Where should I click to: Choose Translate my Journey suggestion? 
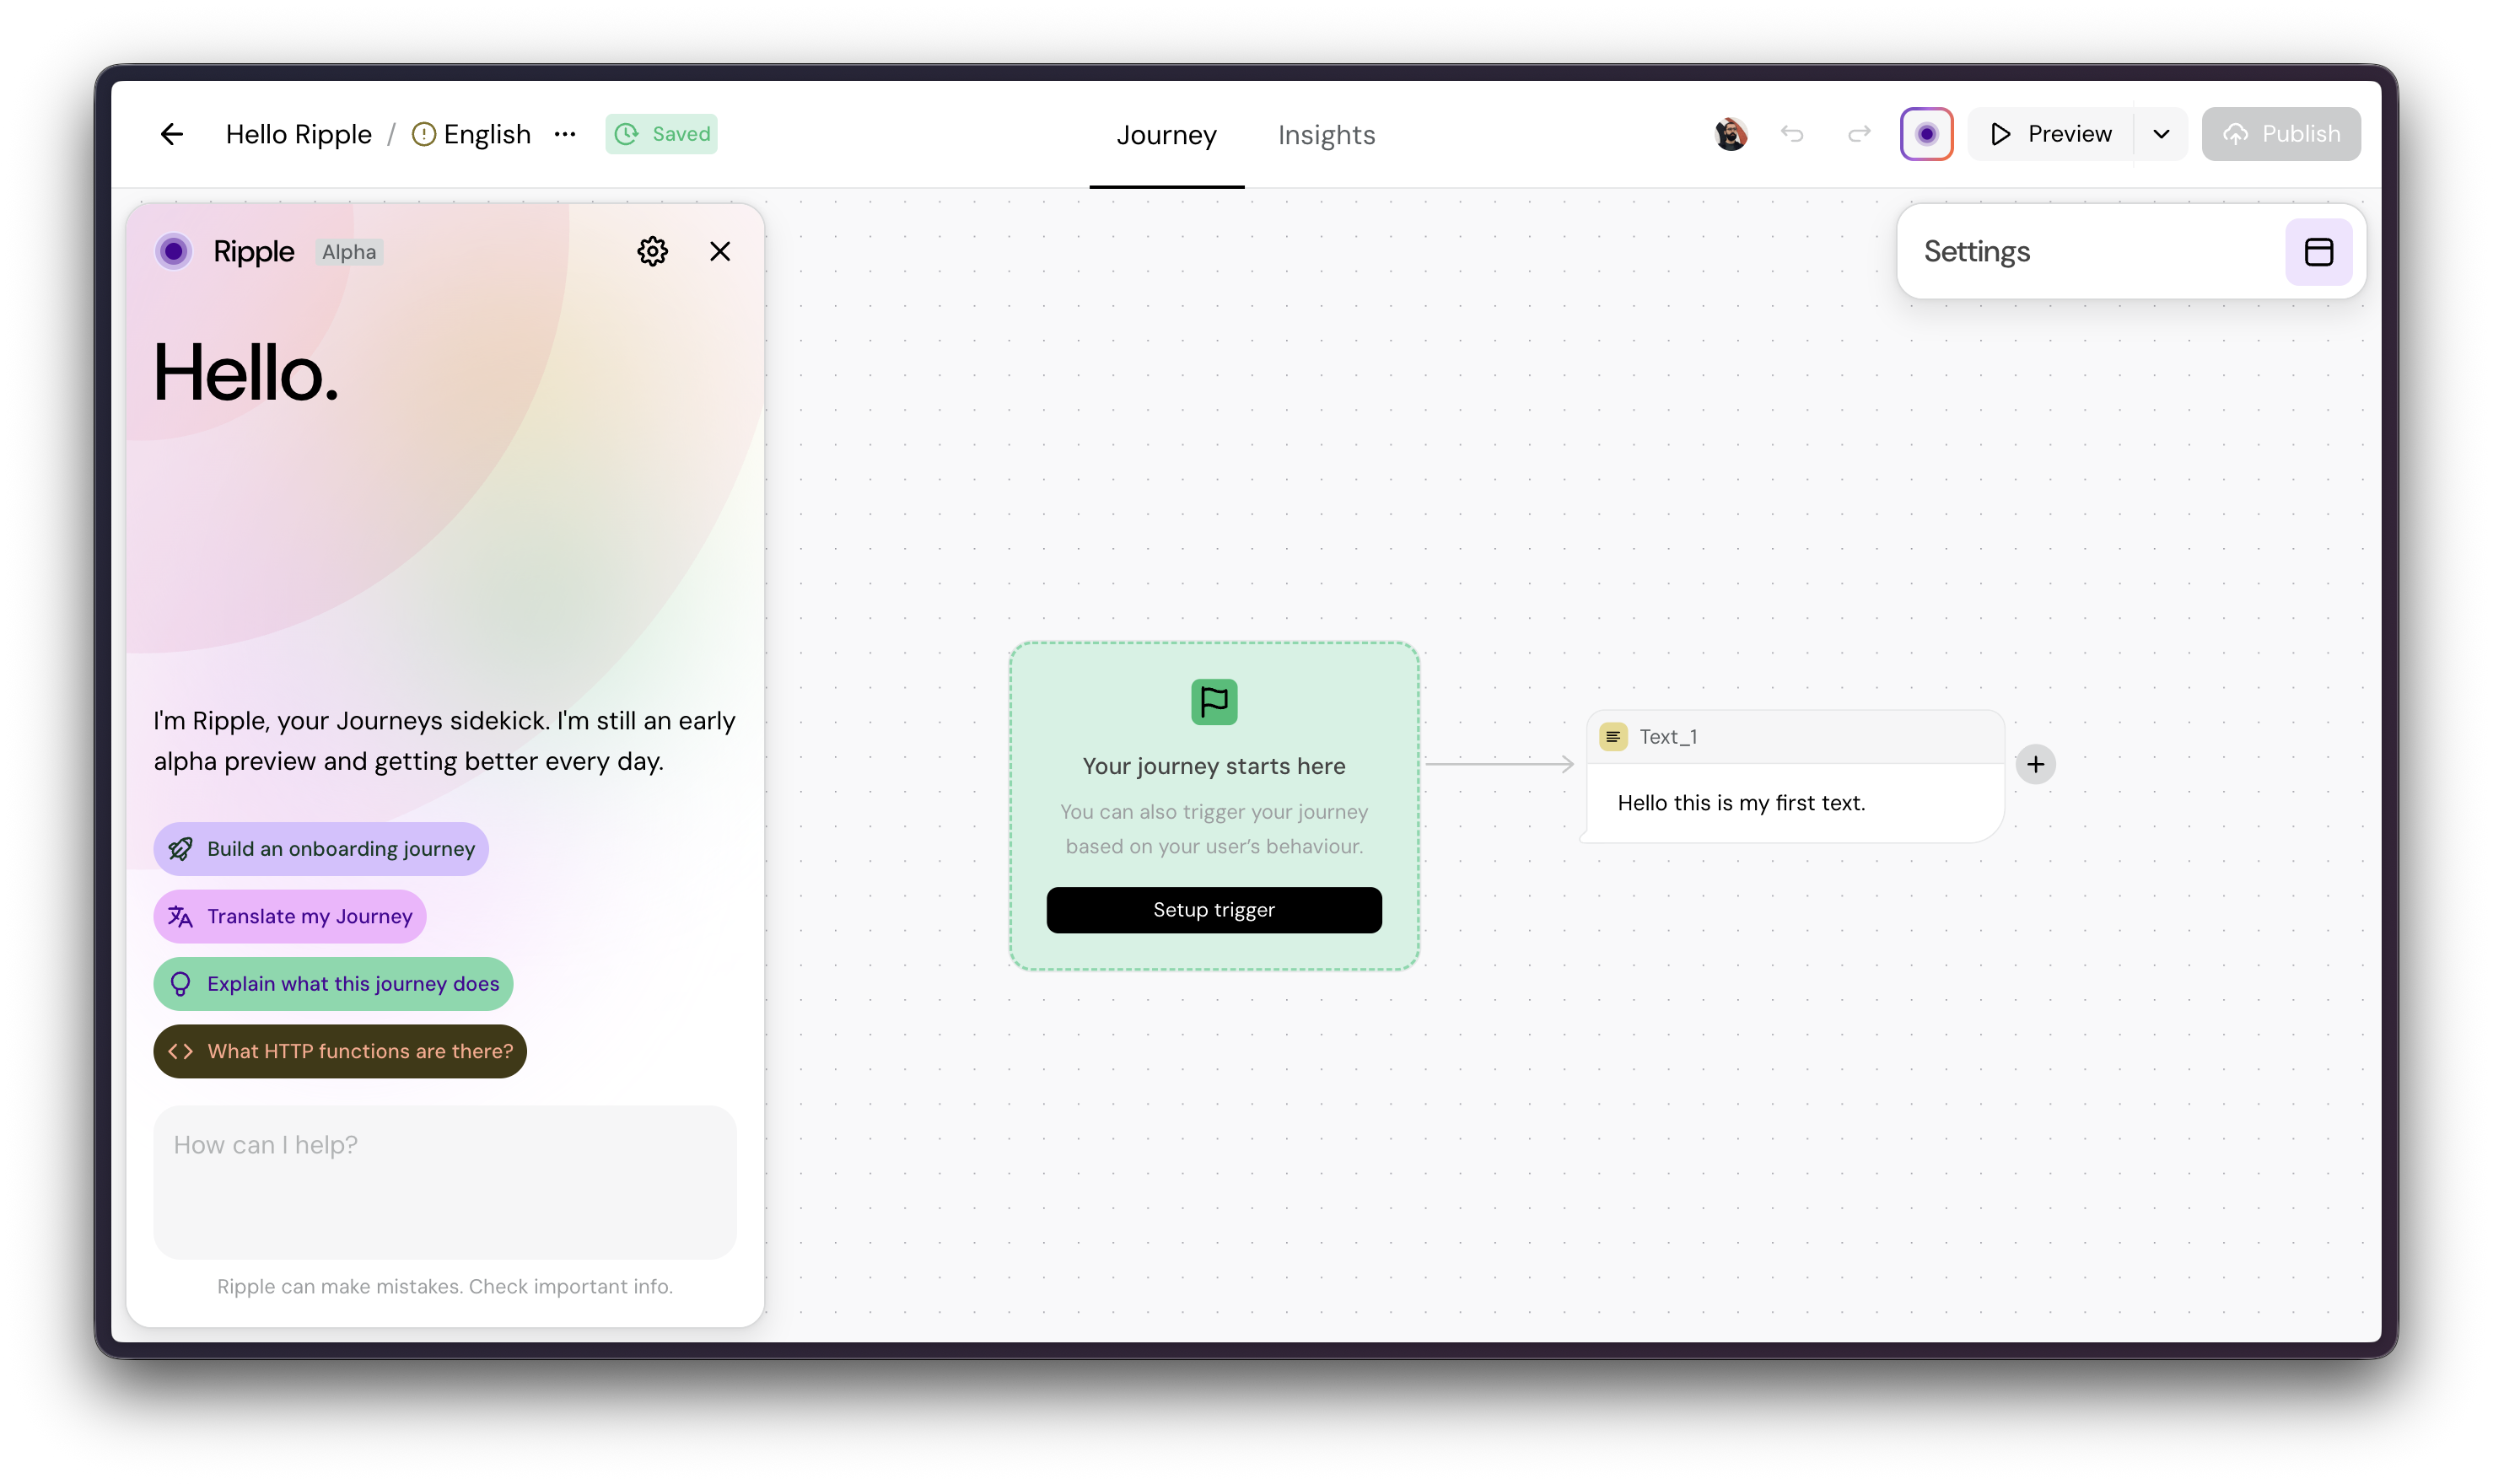click(x=290, y=916)
